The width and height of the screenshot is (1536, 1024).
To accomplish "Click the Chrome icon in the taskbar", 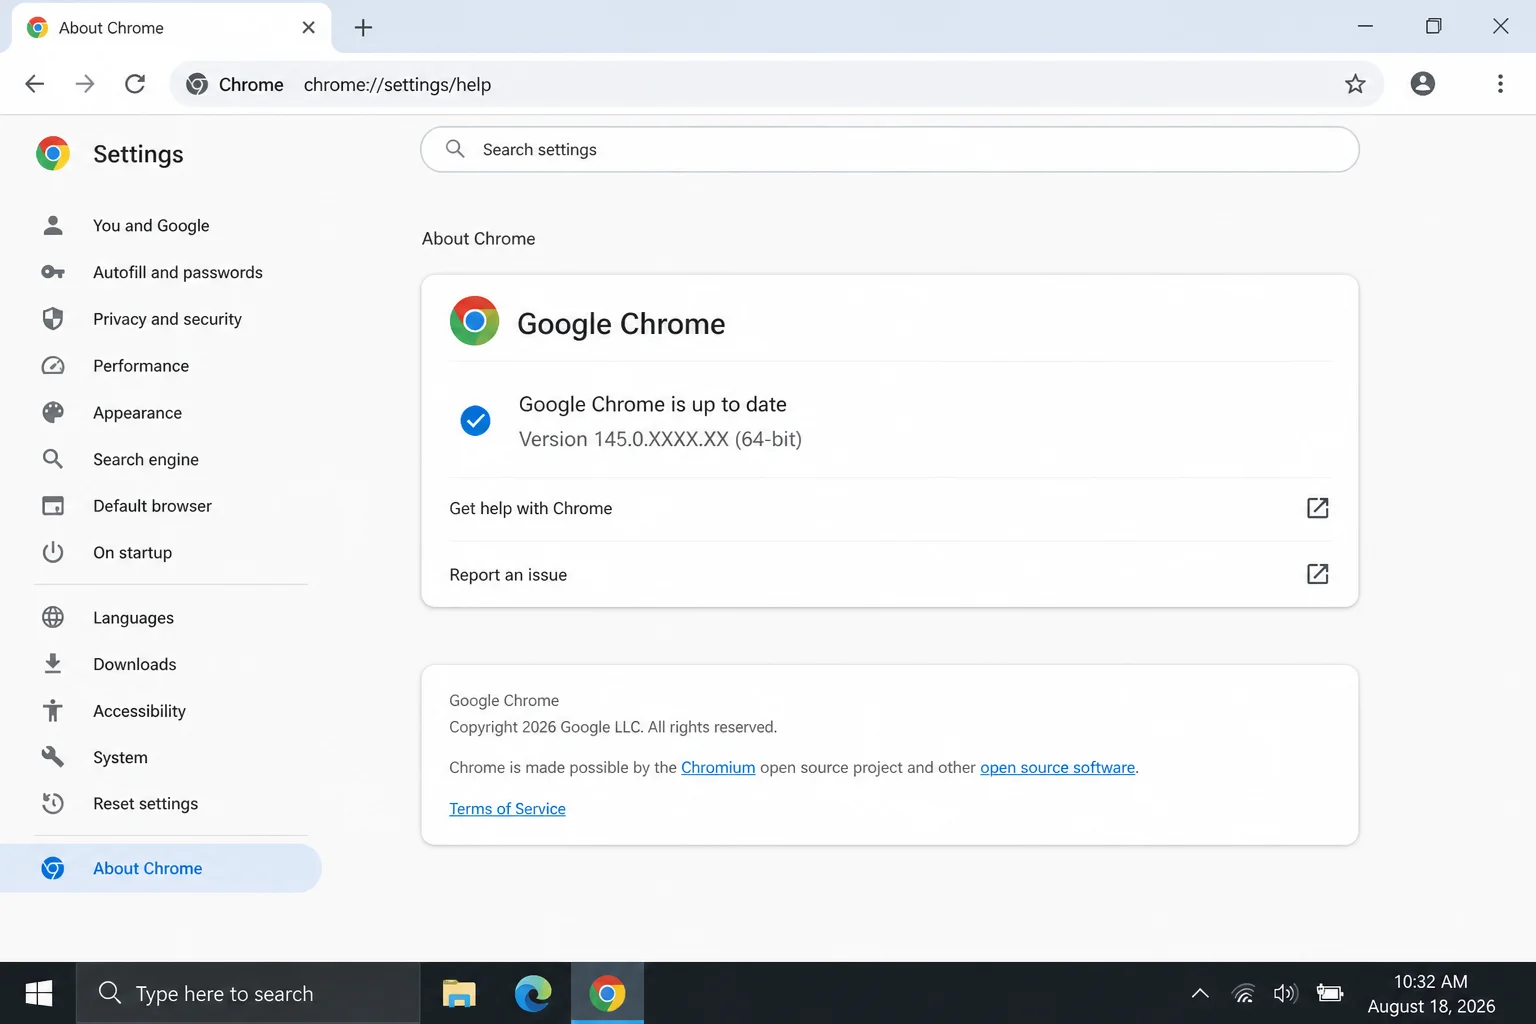I will [607, 993].
